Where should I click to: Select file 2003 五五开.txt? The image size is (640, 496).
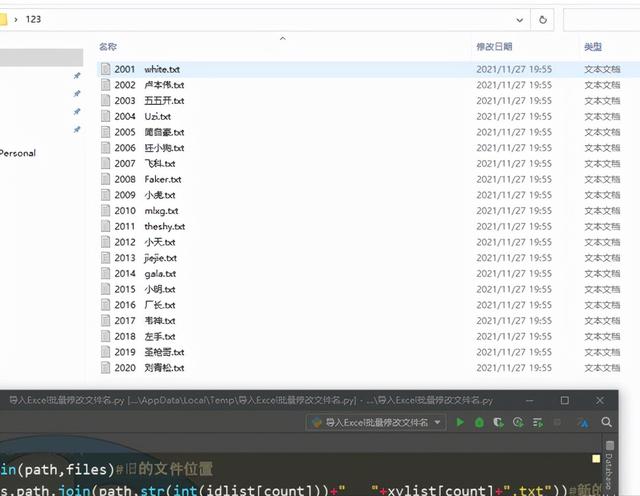pos(149,101)
